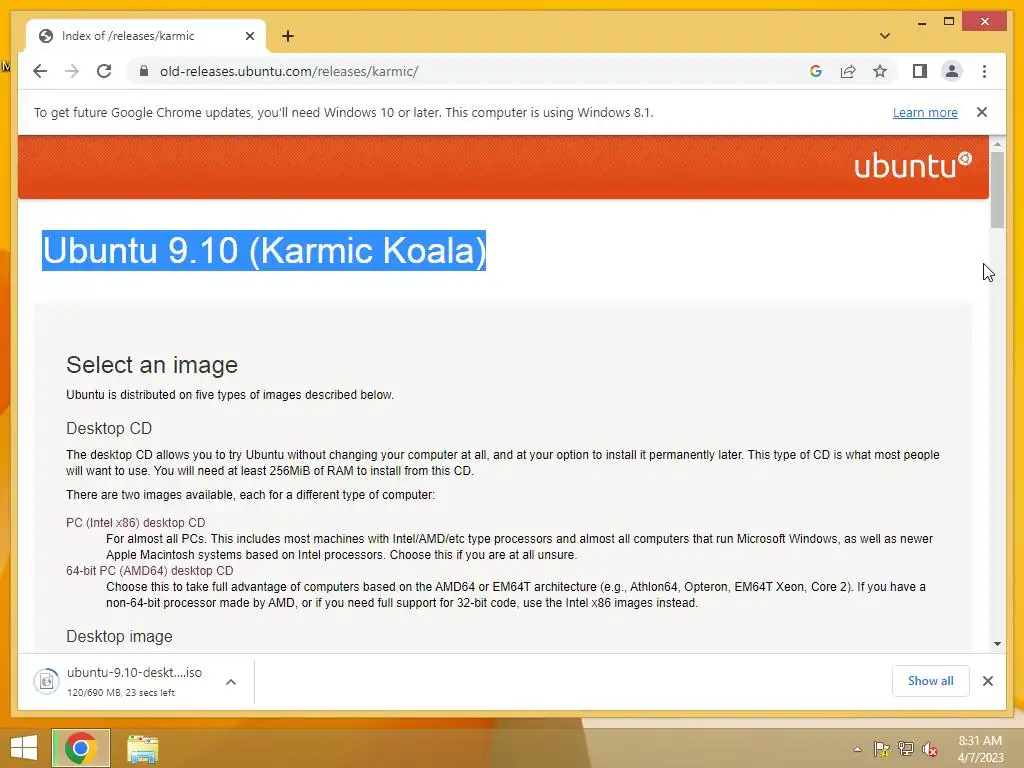Viewport: 1024px width, 768px height.
Task: Open the Chrome profile avatar menu
Action: (952, 71)
